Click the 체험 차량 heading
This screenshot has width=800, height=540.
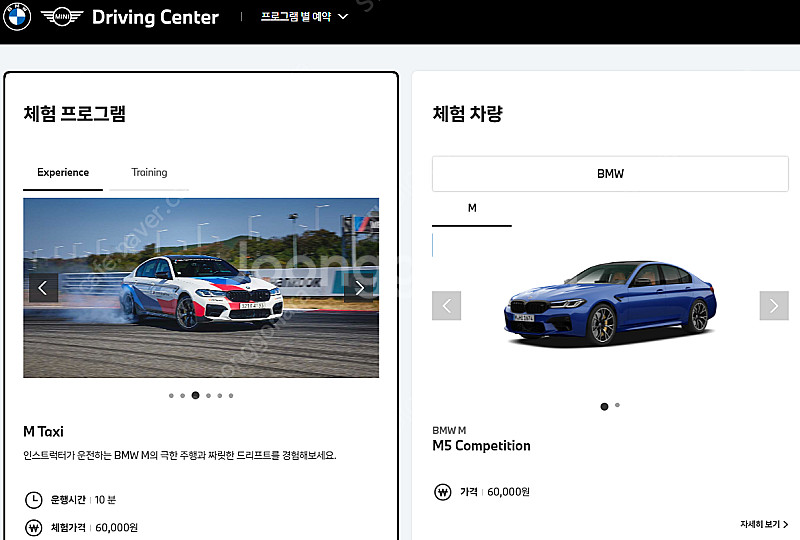coord(468,113)
